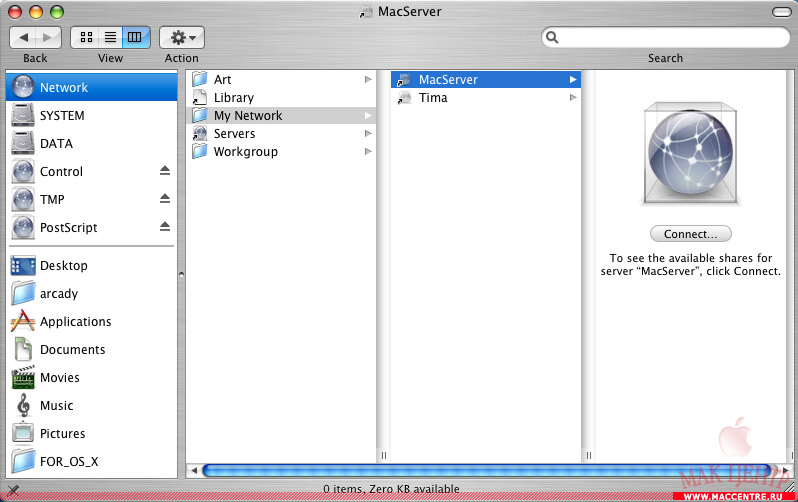Select the Art folder icon
The width and height of the screenshot is (798, 502).
(x=200, y=79)
